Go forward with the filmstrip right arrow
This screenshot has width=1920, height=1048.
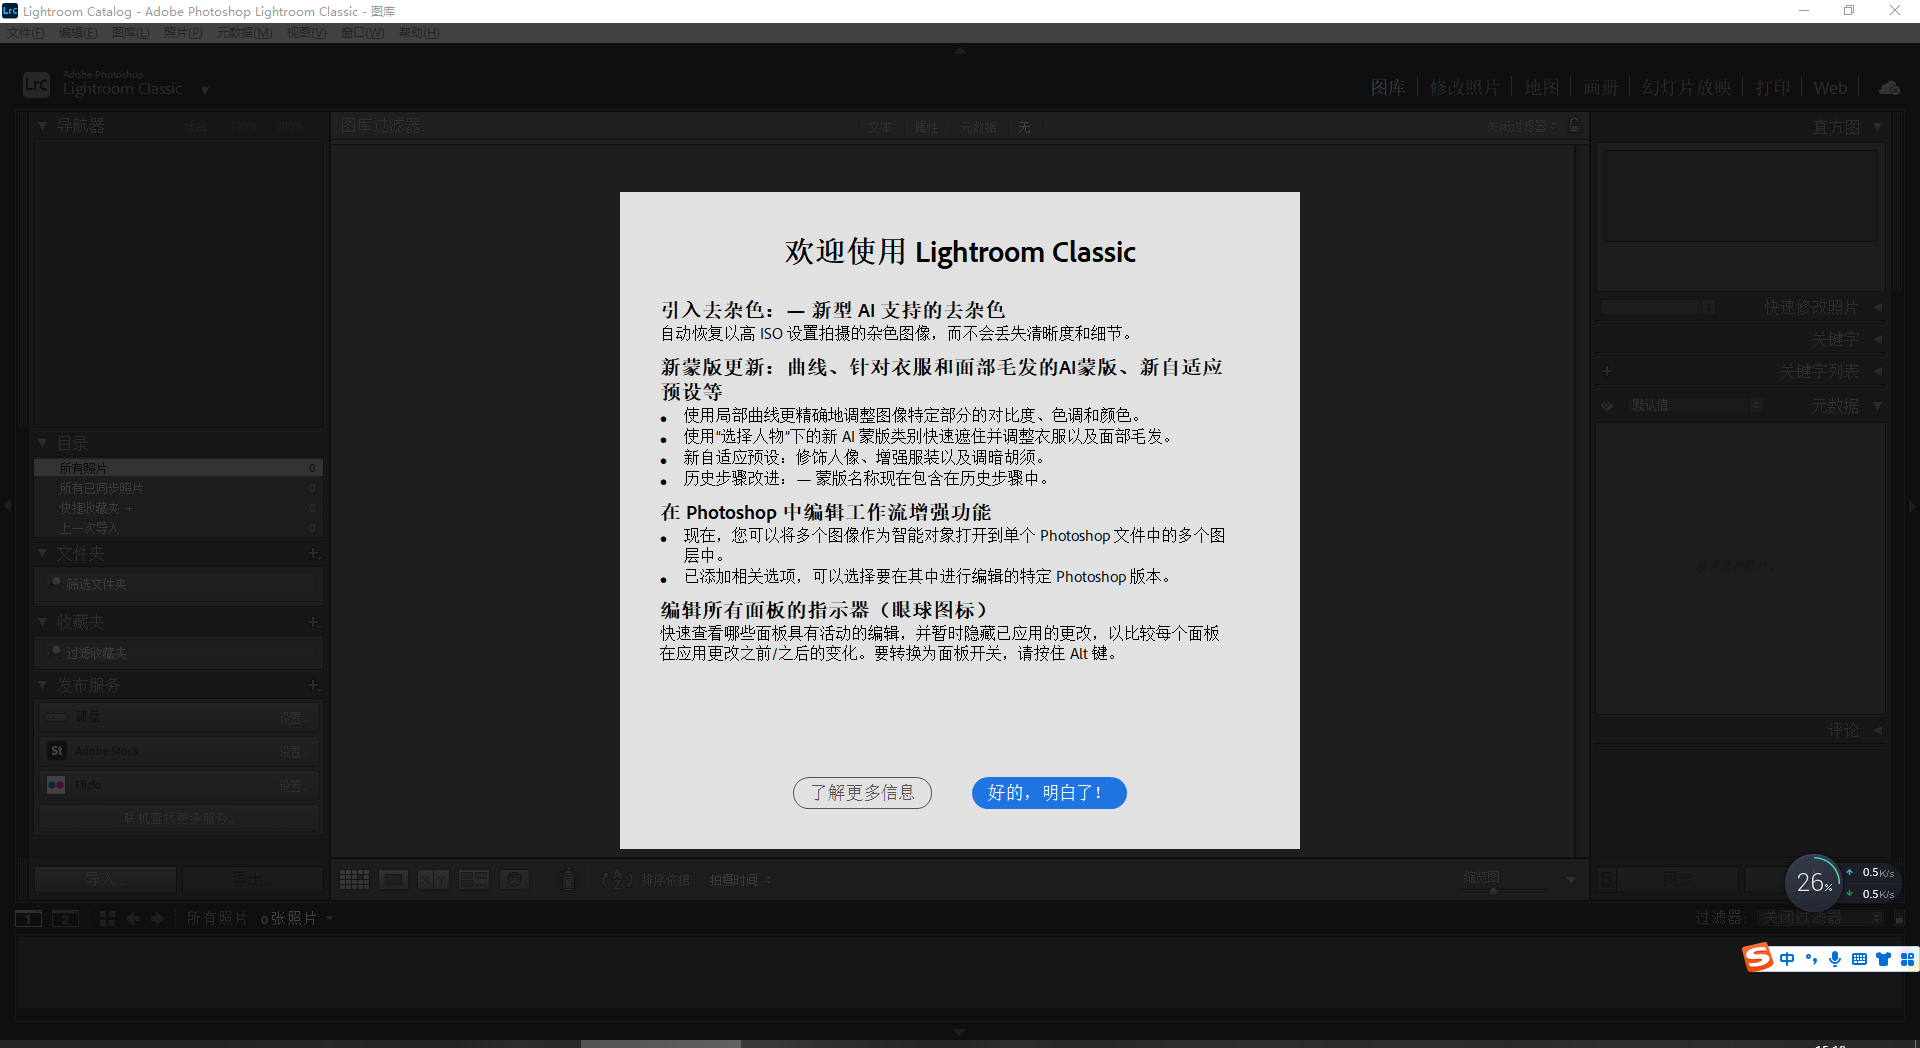tap(157, 918)
